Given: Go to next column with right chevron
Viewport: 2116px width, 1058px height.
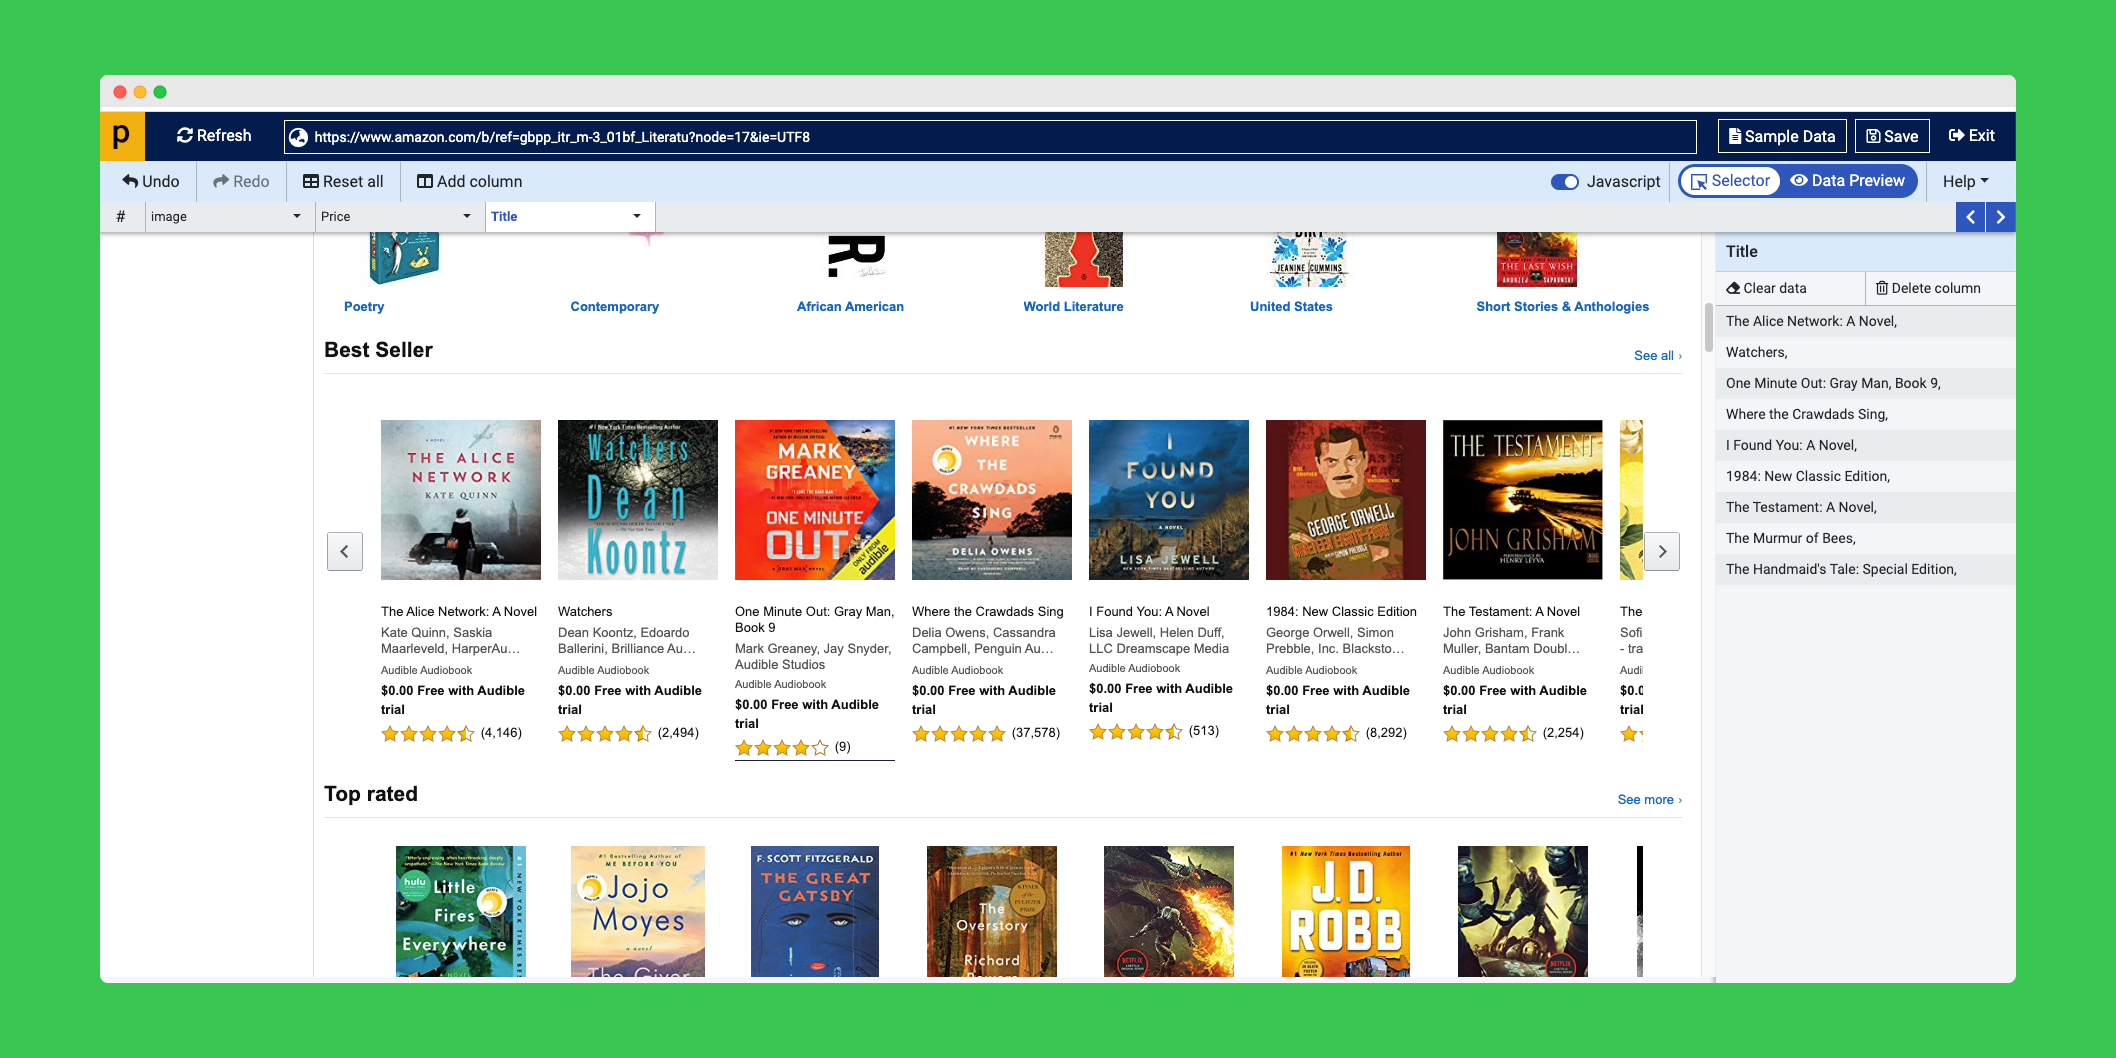Looking at the screenshot, I should (2000, 217).
